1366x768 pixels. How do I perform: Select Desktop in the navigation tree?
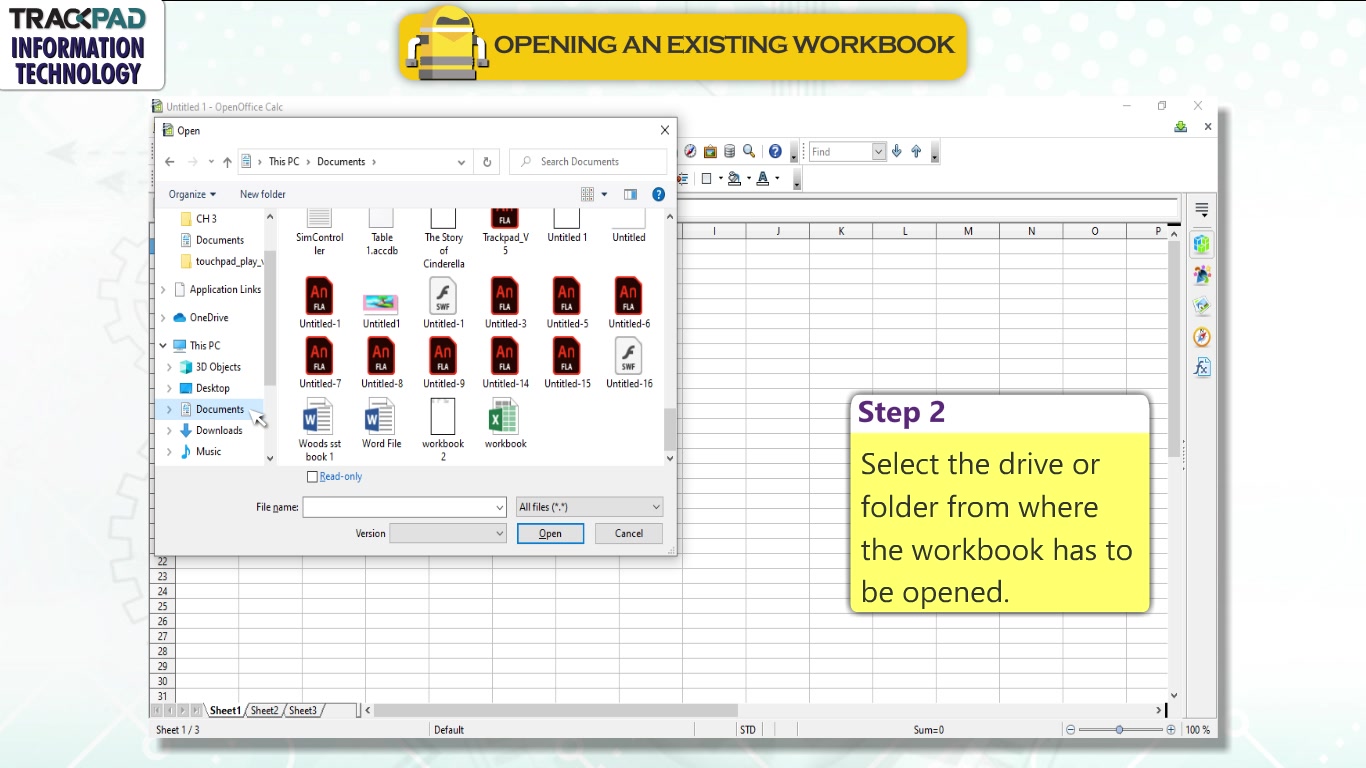(213, 388)
